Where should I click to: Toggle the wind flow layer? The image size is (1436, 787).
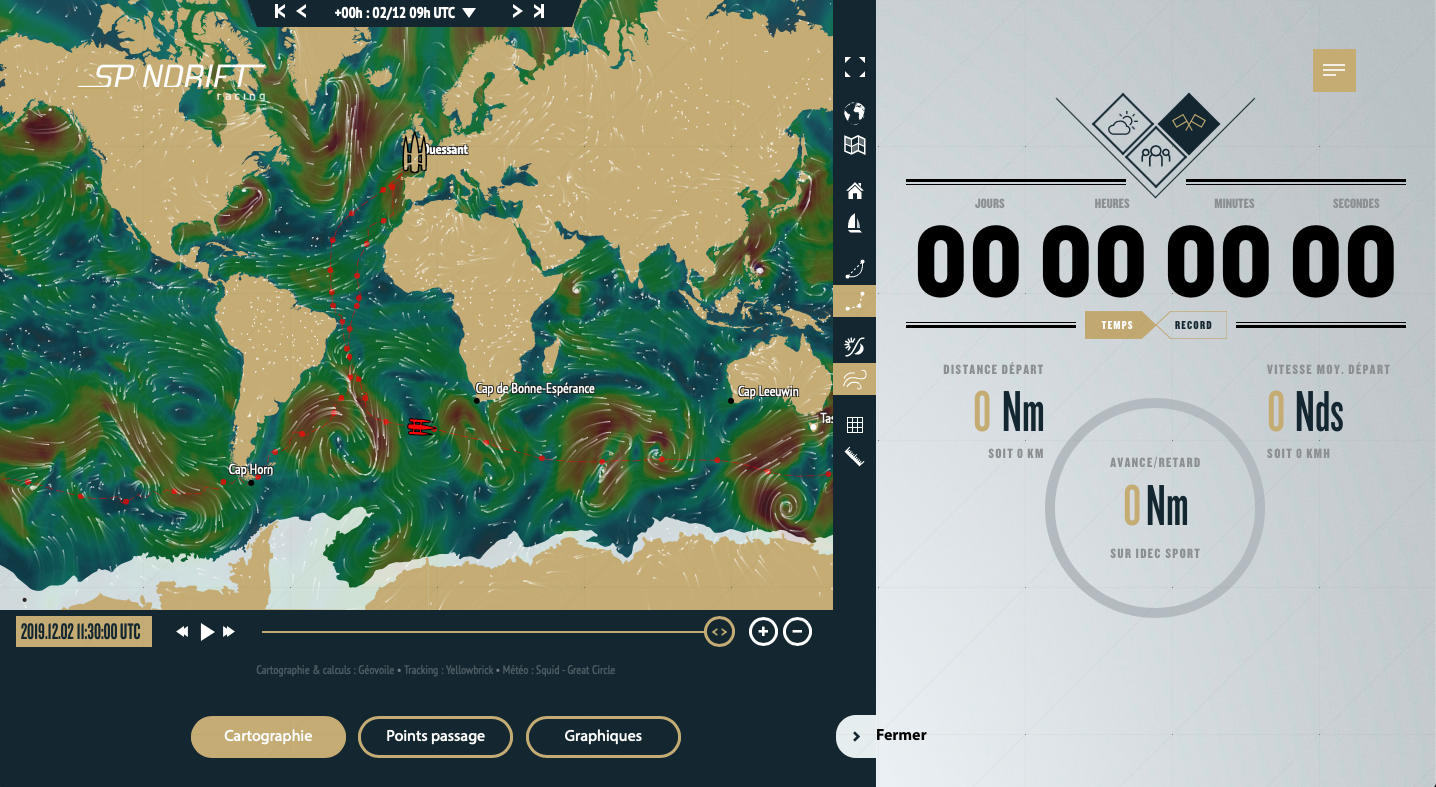coord(854,379)
